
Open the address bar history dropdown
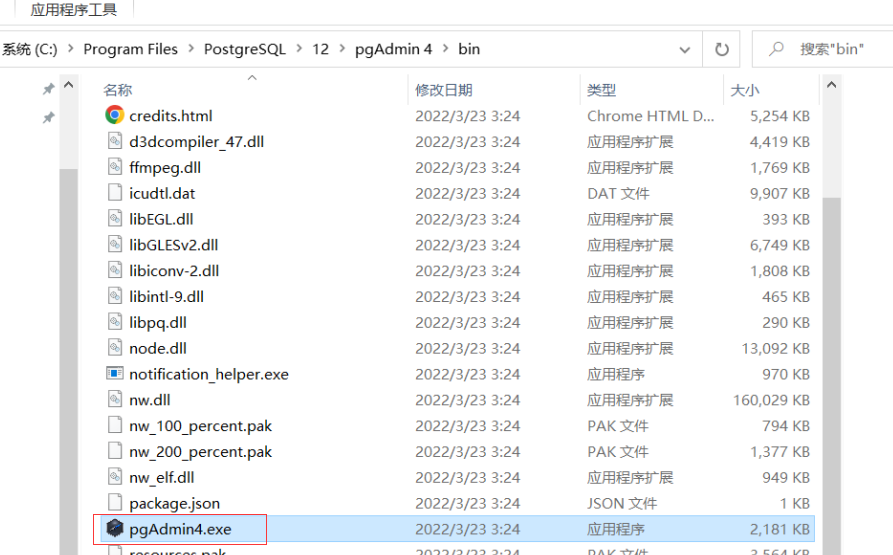685,50
